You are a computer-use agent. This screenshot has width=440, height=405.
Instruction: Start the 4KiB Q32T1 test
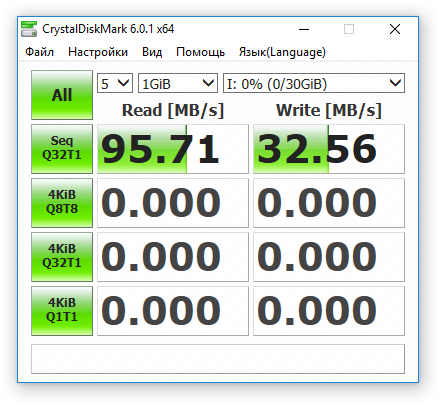(x=62, y=257)
